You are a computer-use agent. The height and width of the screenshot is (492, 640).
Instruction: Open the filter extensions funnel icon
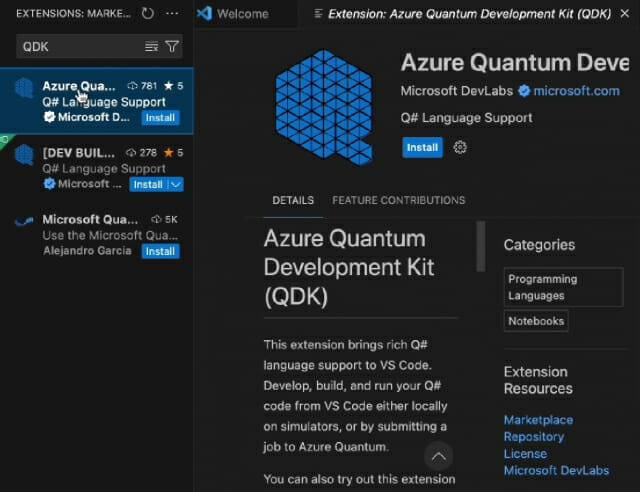click(x=172, y=47)
